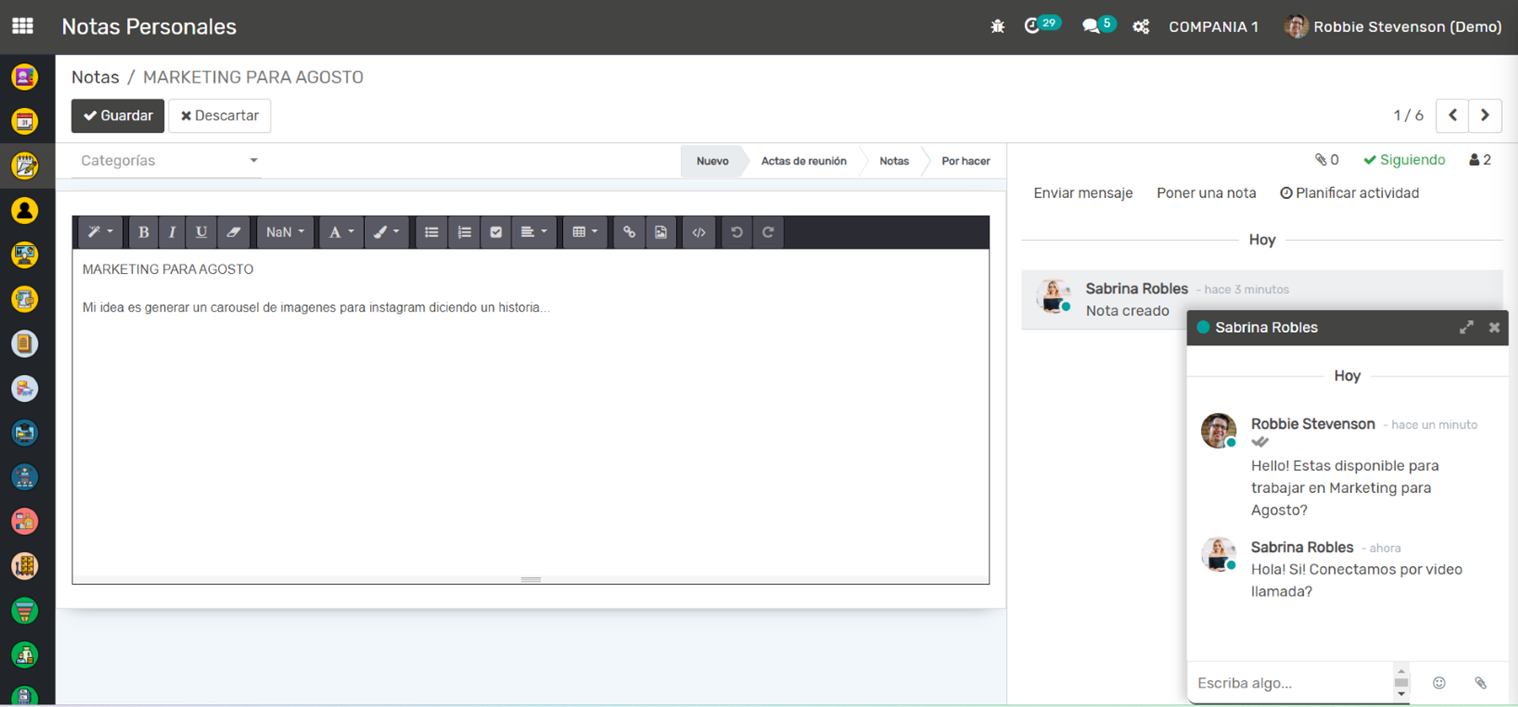Open the debug bug icon menu
The width and height of the screenshot is (1518, 707).
click(997, 27)
